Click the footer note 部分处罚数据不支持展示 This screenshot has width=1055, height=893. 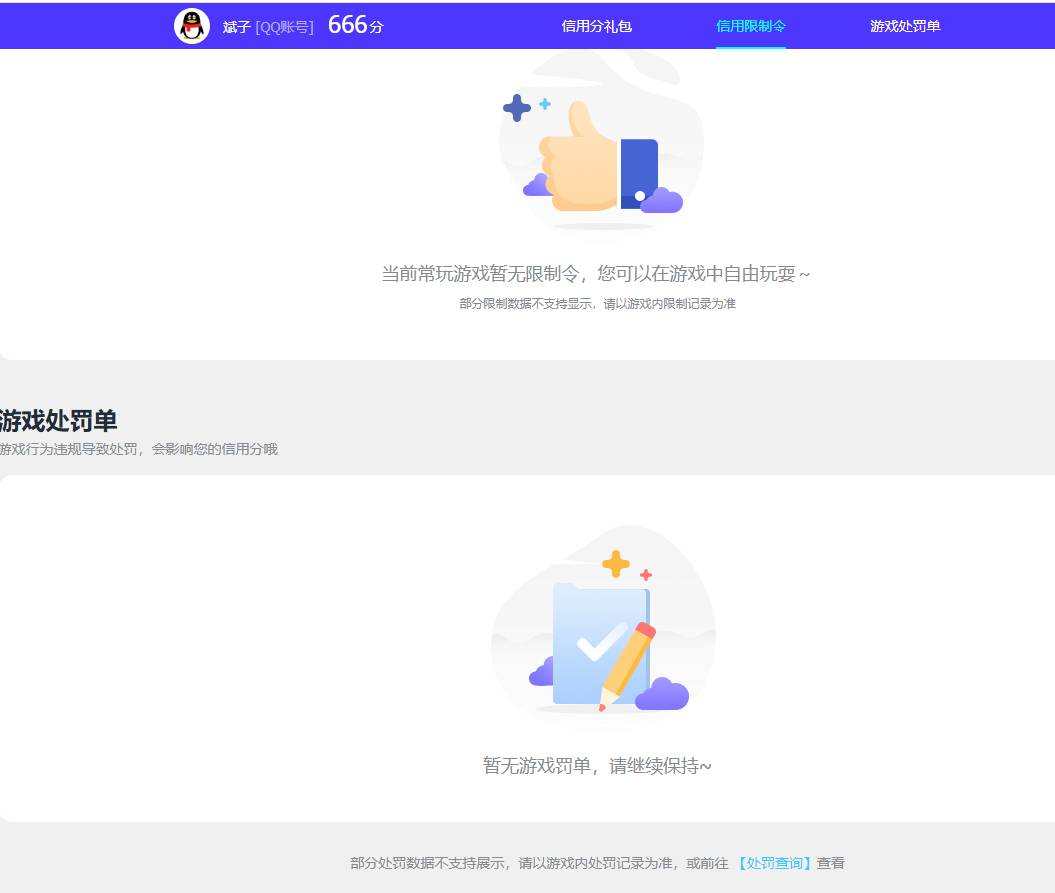point(427,863)
